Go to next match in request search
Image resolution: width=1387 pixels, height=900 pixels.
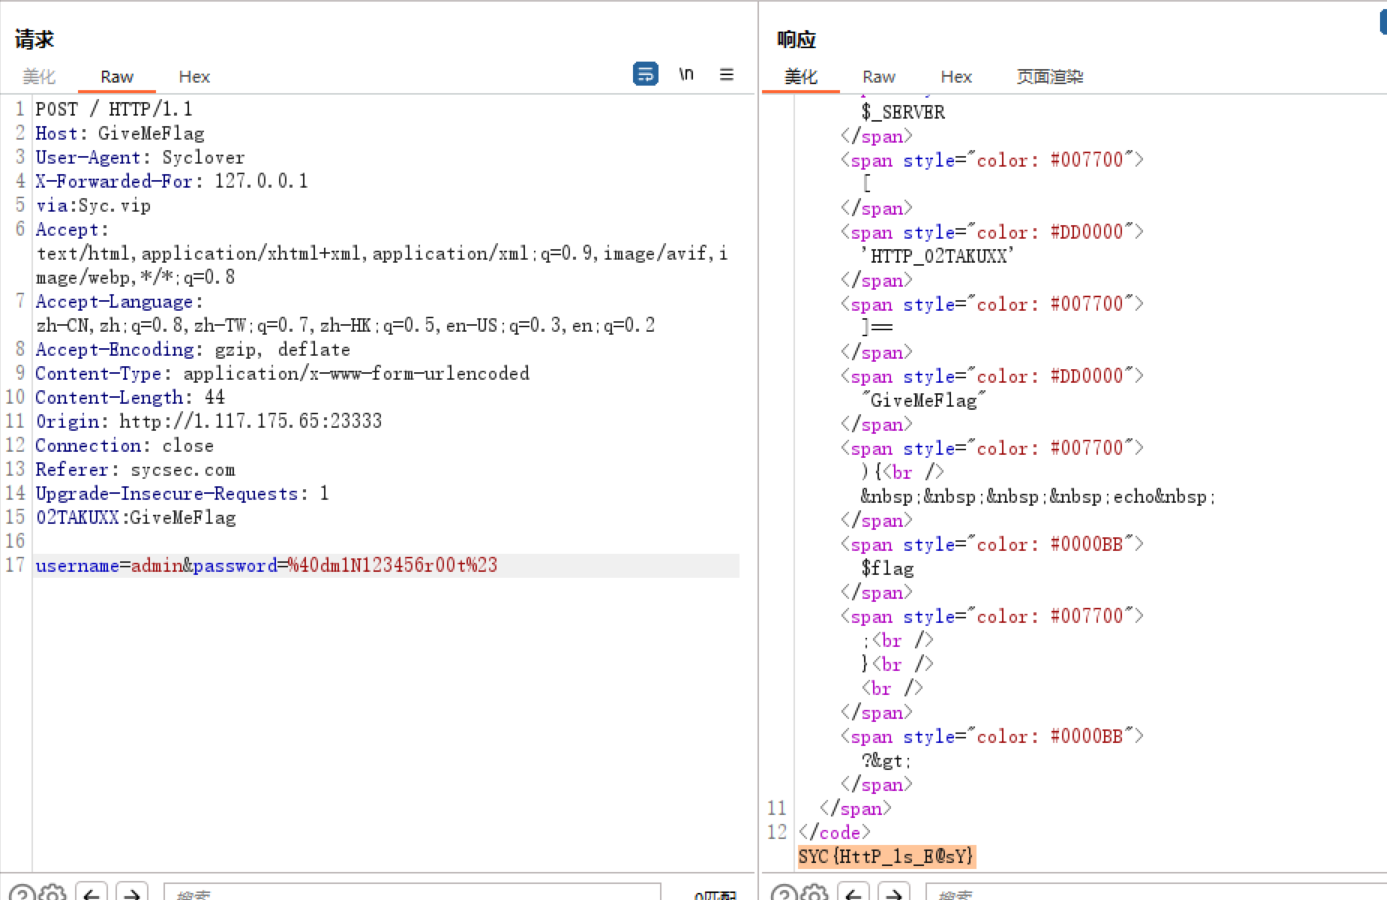click(x=132, y=893)
